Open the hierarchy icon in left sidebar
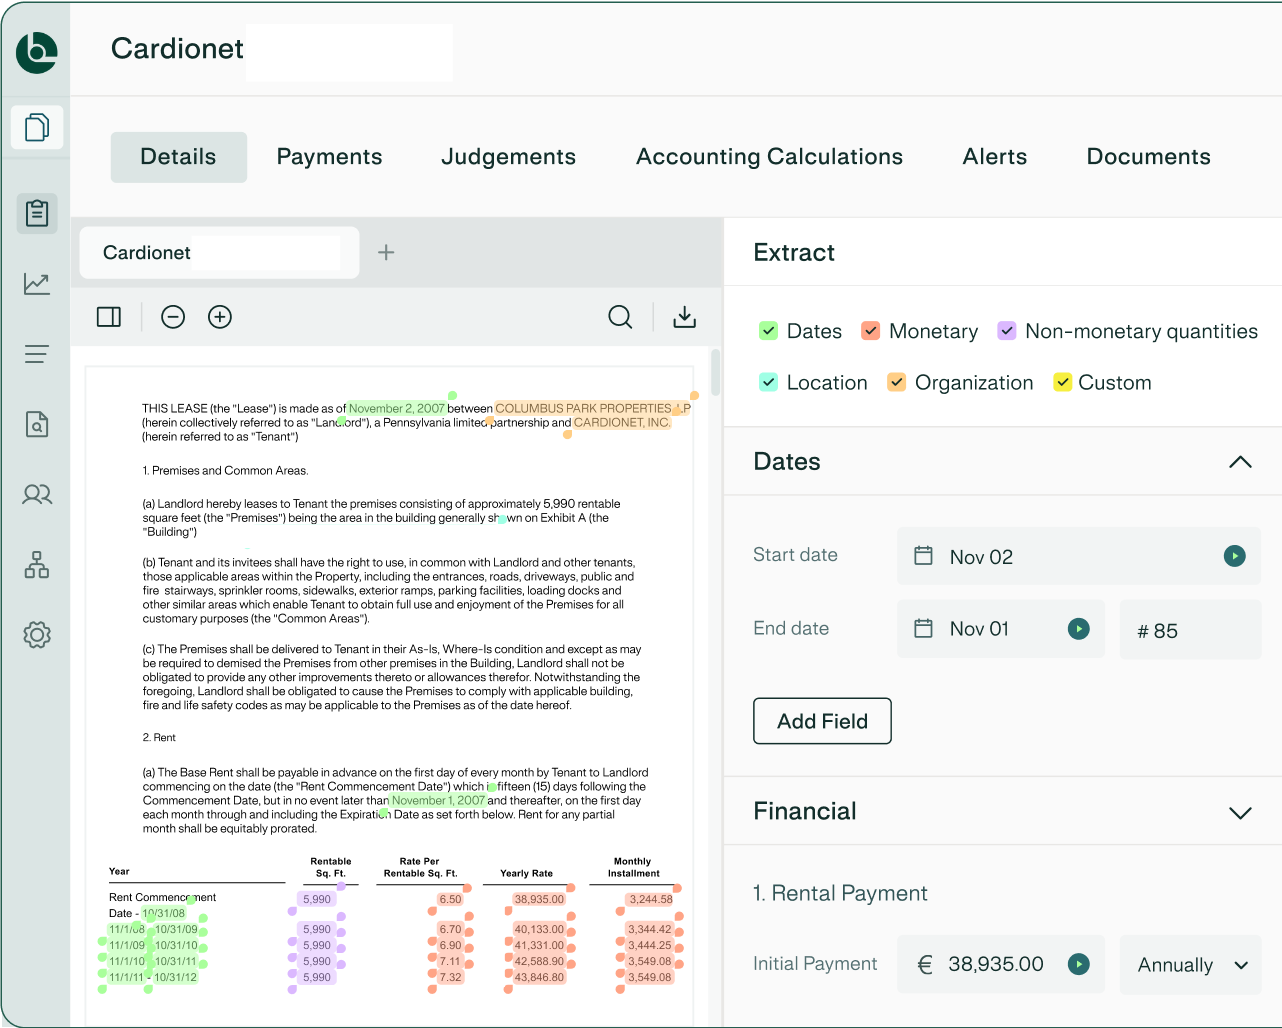Image resolution: width=1282 pixels, height=1028 pixels. tap(37, 565)
